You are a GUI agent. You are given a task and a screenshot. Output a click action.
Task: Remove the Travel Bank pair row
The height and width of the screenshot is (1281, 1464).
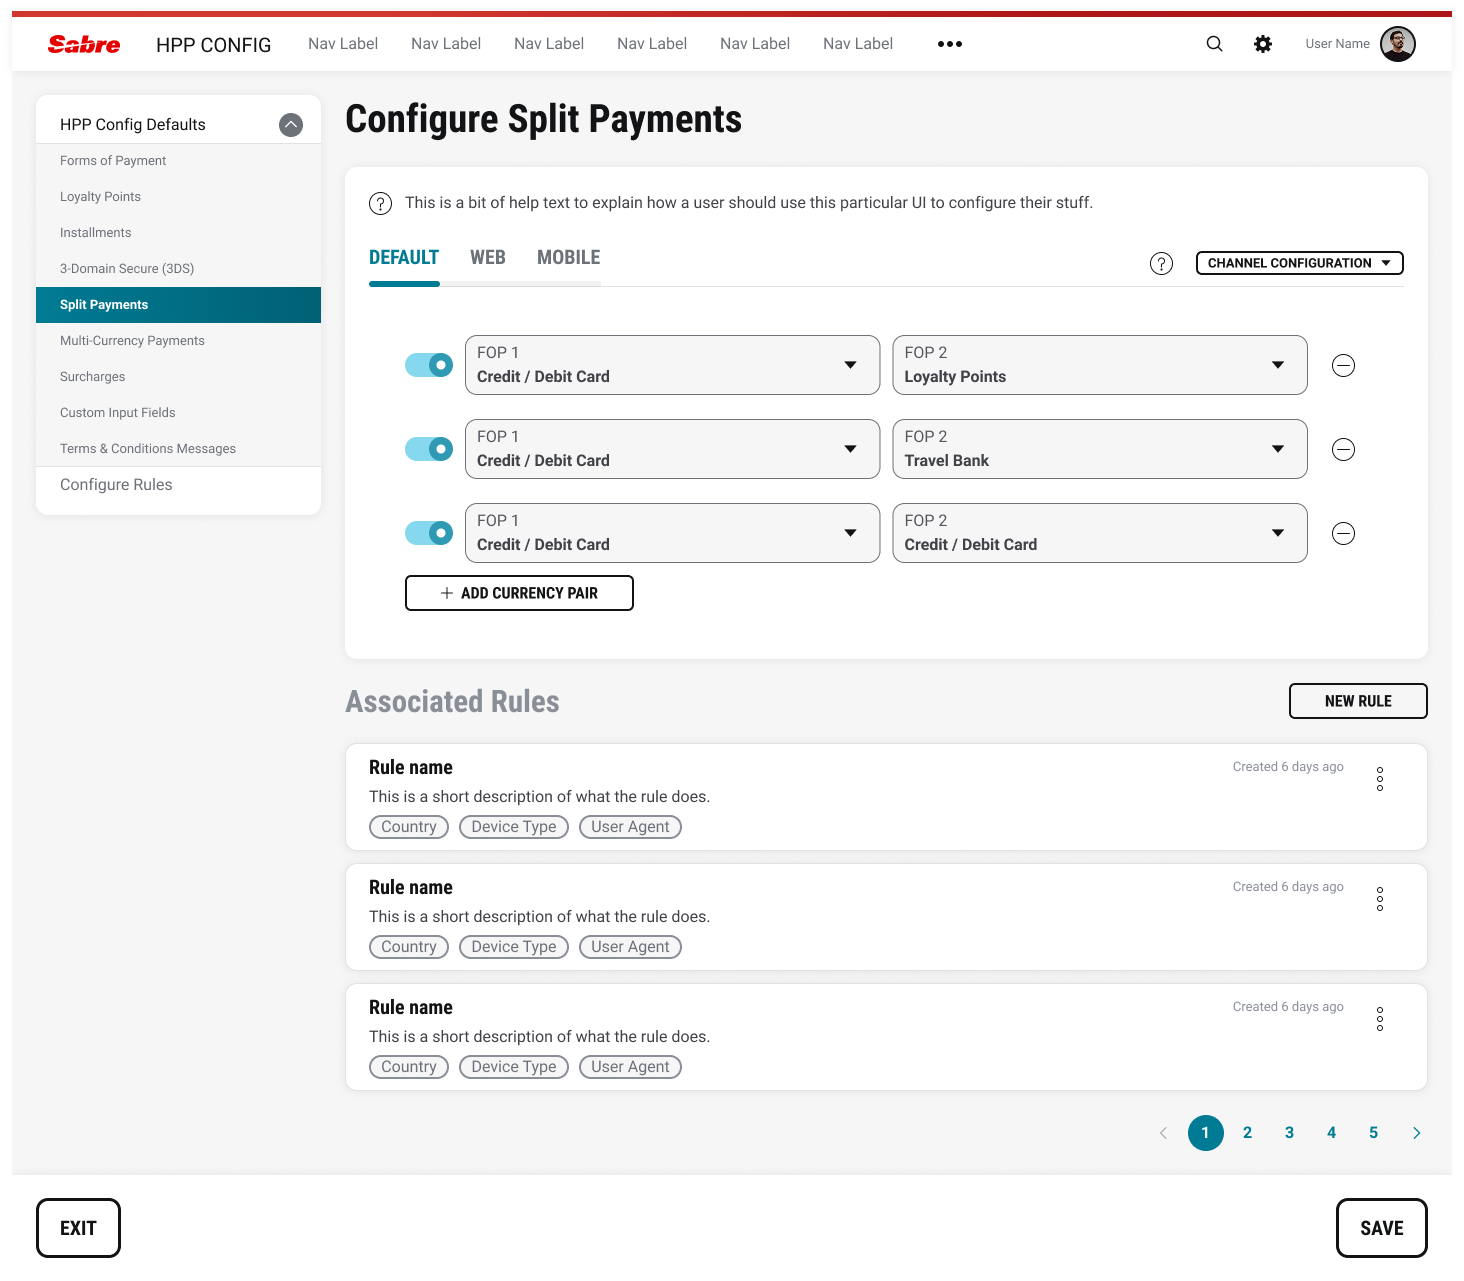click(x=1344, y=449)
